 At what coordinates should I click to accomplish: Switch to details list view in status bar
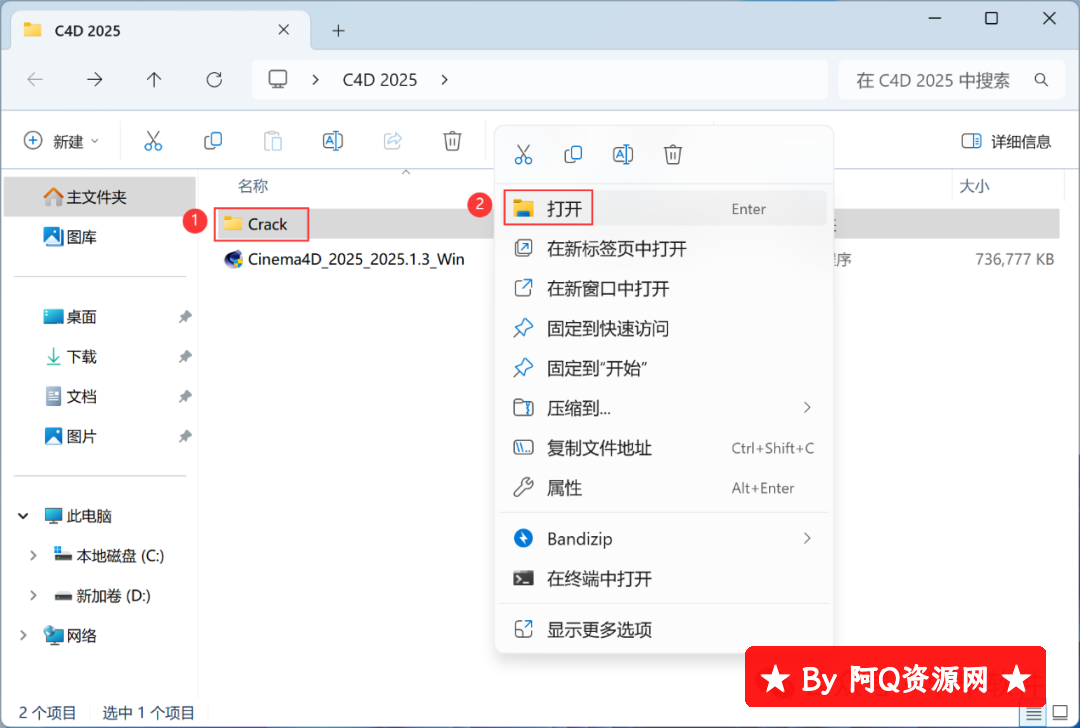pos(1033,714)
